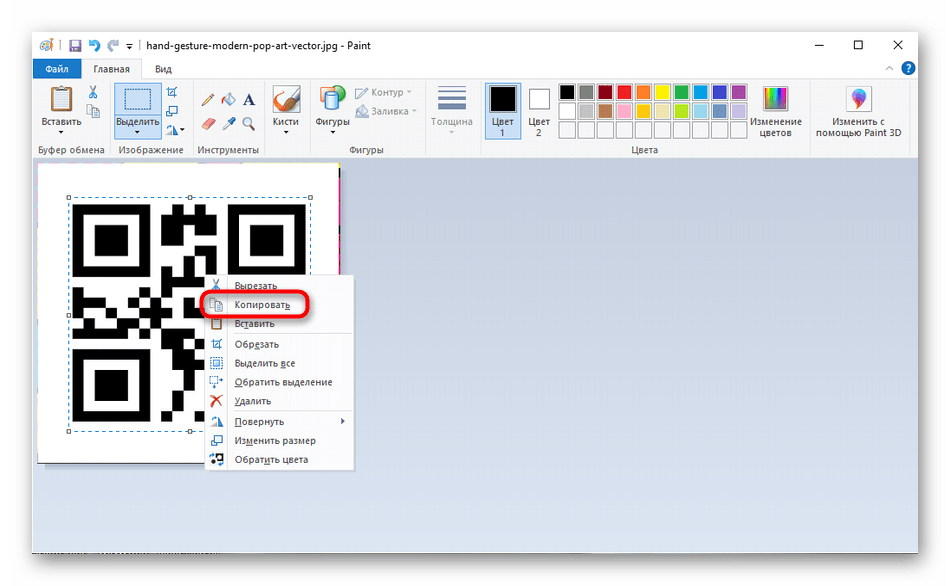Open Paint help question mark icon
950x586 pixels.
(908, 68)
